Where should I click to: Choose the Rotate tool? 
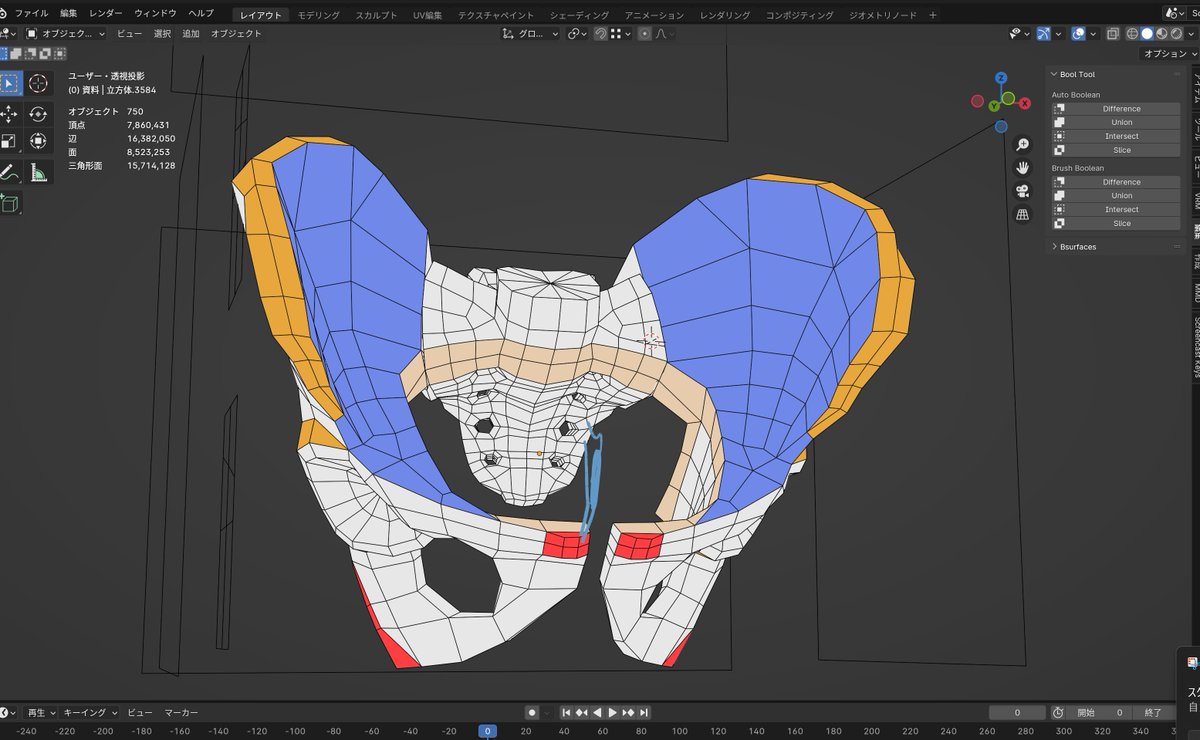click(38, 113)
